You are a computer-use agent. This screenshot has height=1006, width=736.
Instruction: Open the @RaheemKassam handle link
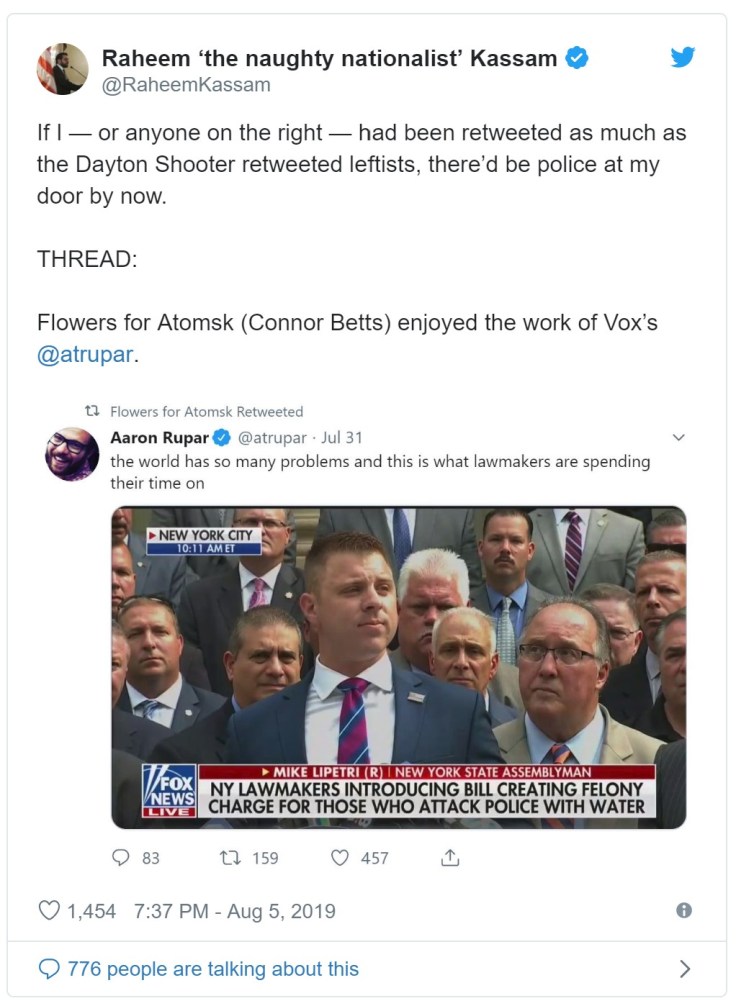pyautogui.click(x=185, y=85)
